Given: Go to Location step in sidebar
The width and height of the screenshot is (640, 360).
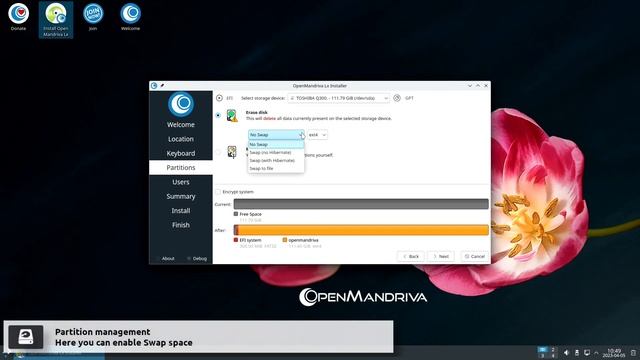Looking at the screenshot, I should coord(181,139).
